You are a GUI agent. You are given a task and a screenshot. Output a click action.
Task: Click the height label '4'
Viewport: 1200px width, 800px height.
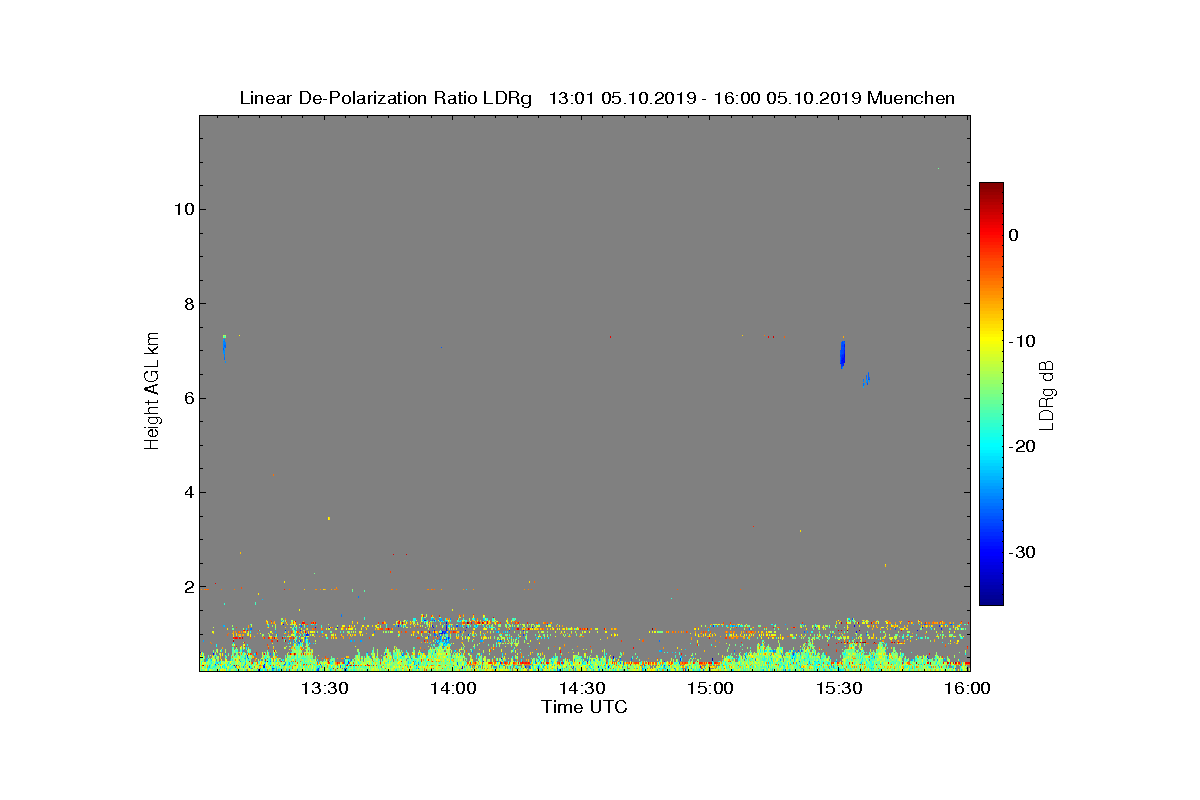pos(187,492)
